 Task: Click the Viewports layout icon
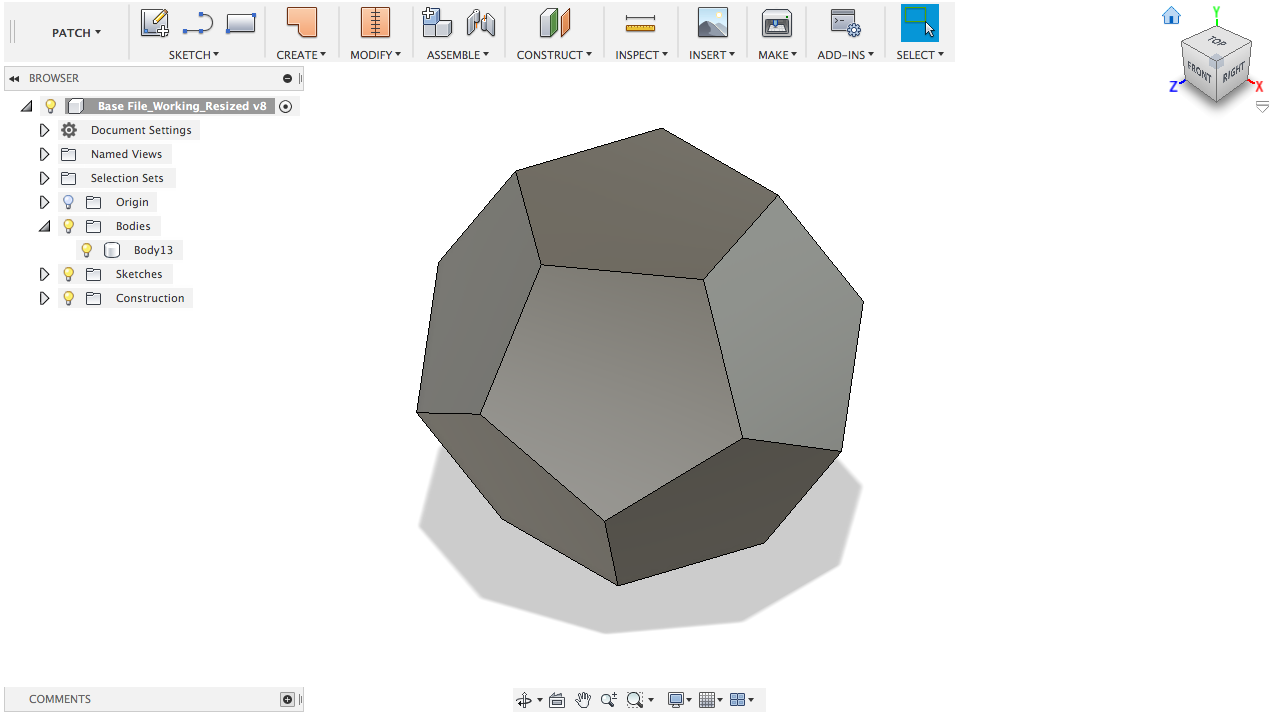click(x=738, y=700)
